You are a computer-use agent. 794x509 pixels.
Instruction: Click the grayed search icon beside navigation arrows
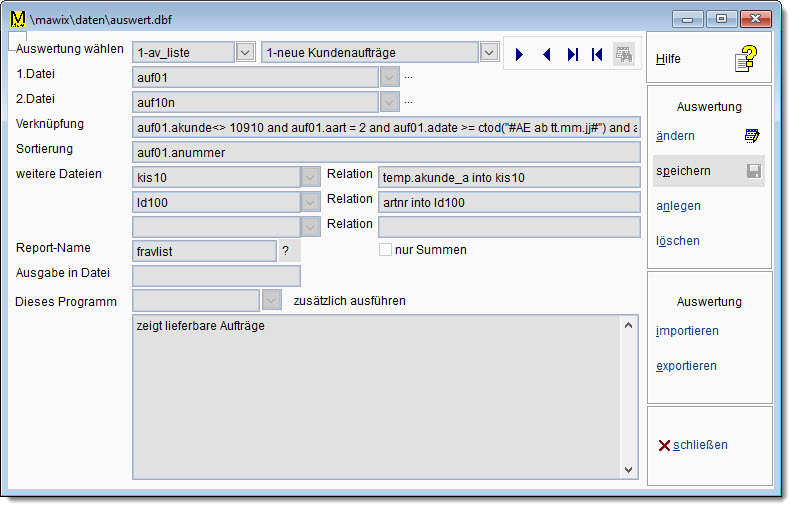[624, 55]
